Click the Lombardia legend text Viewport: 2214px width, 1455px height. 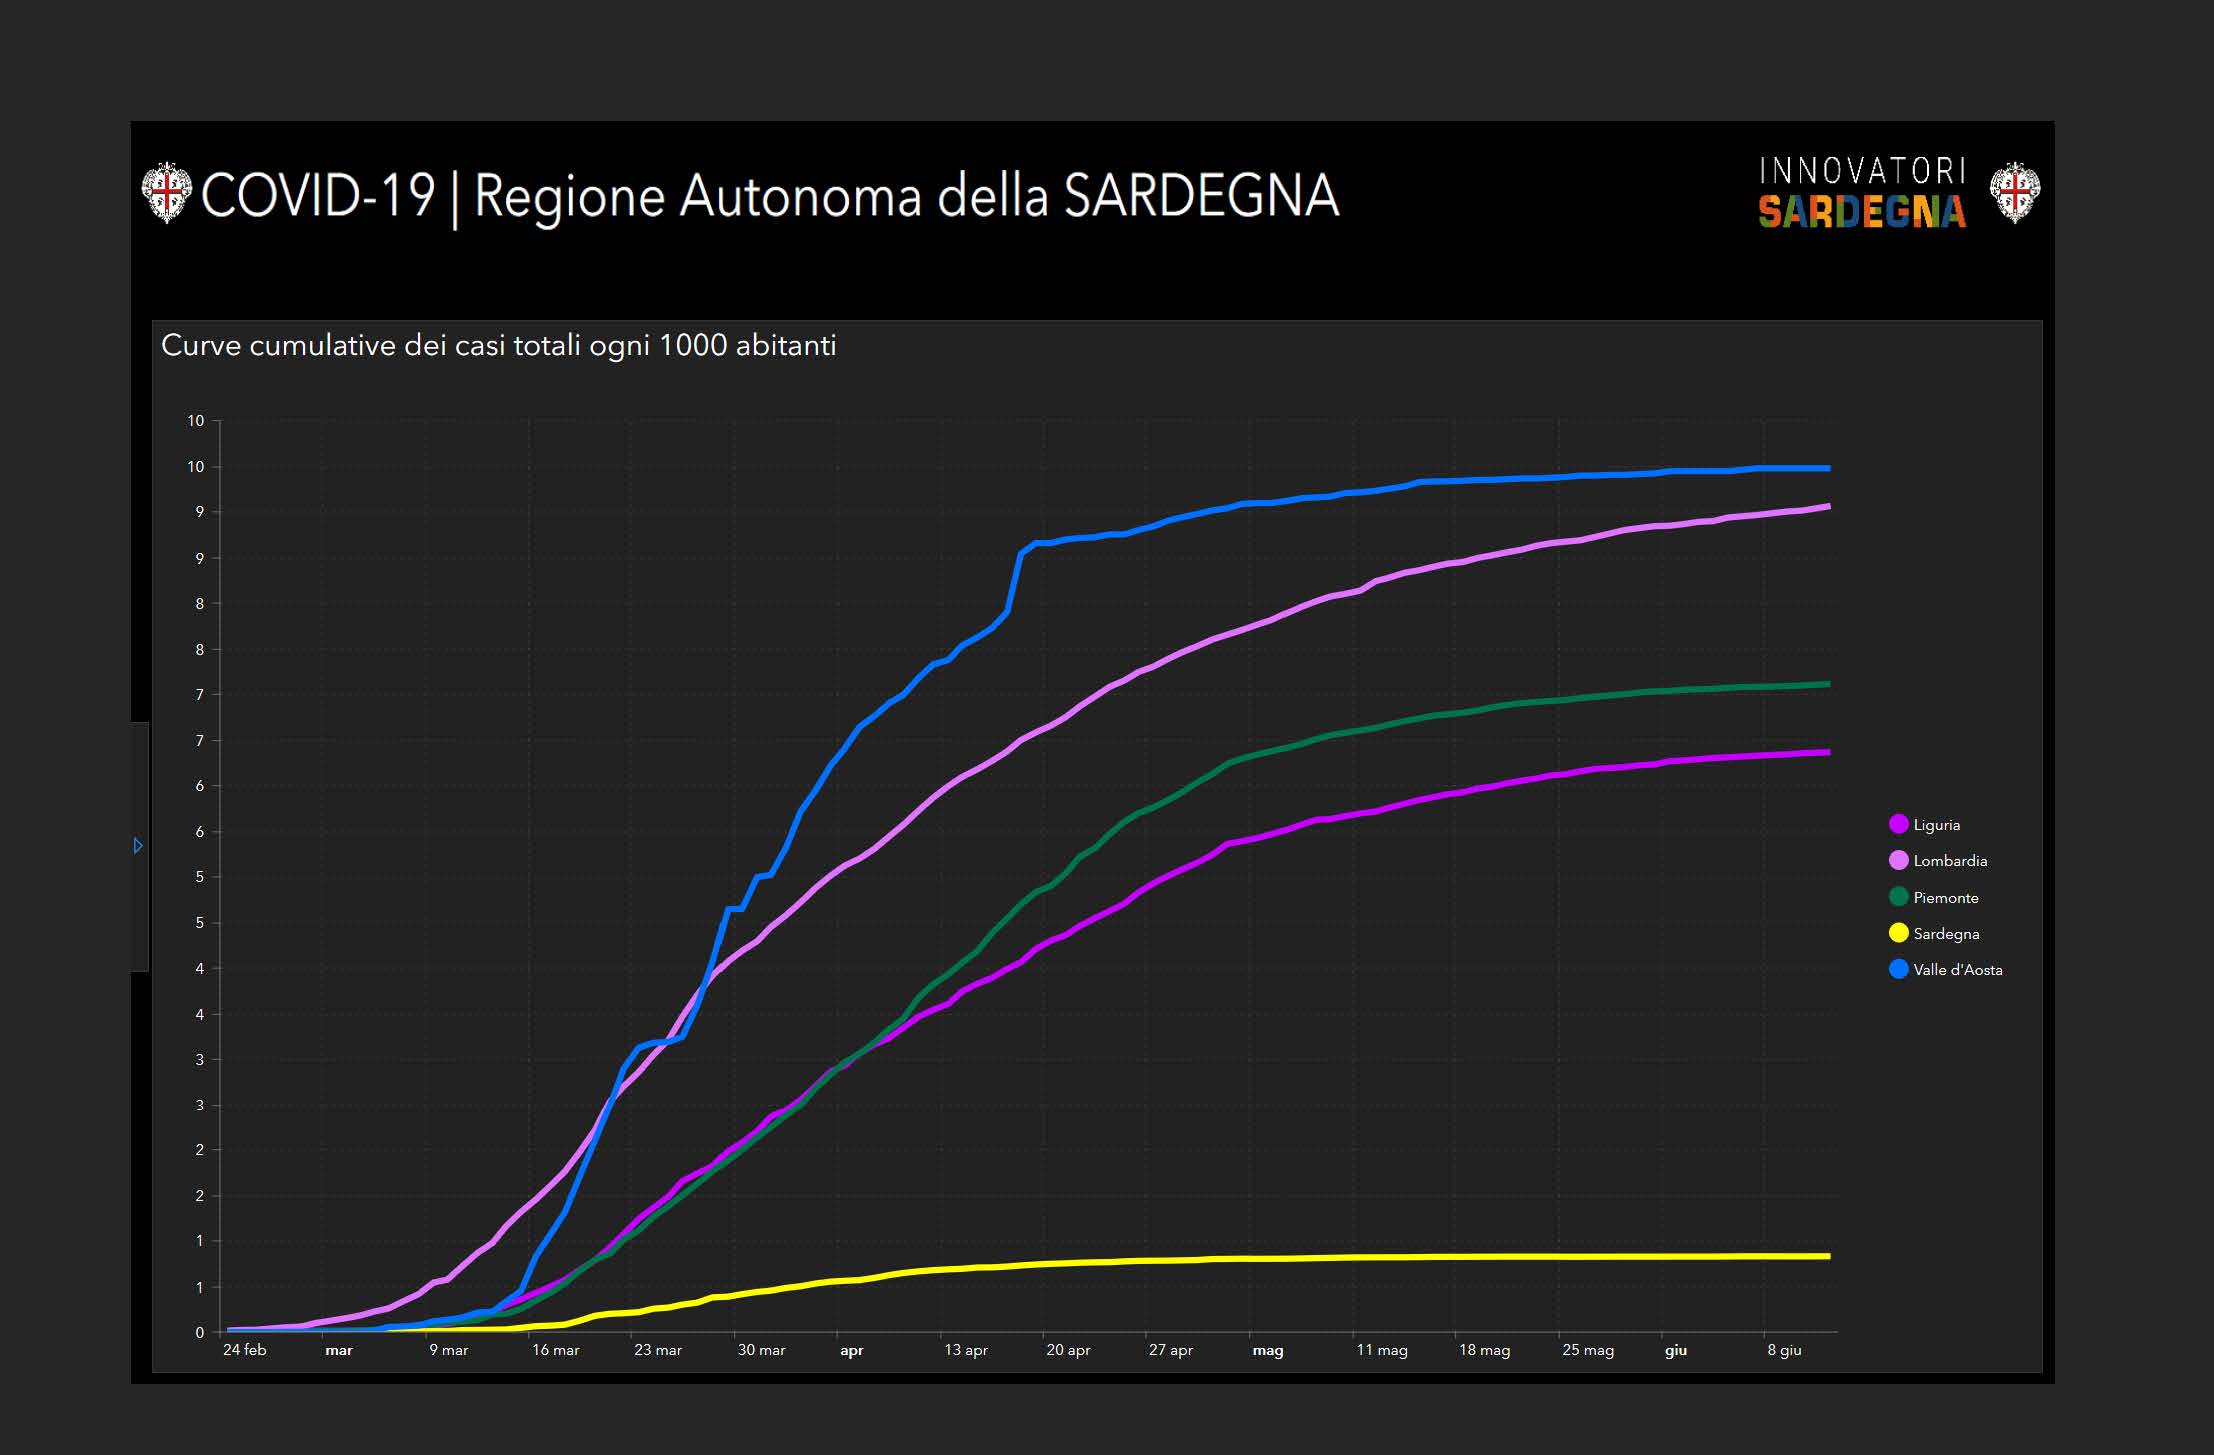click(x=1949, y=861)
